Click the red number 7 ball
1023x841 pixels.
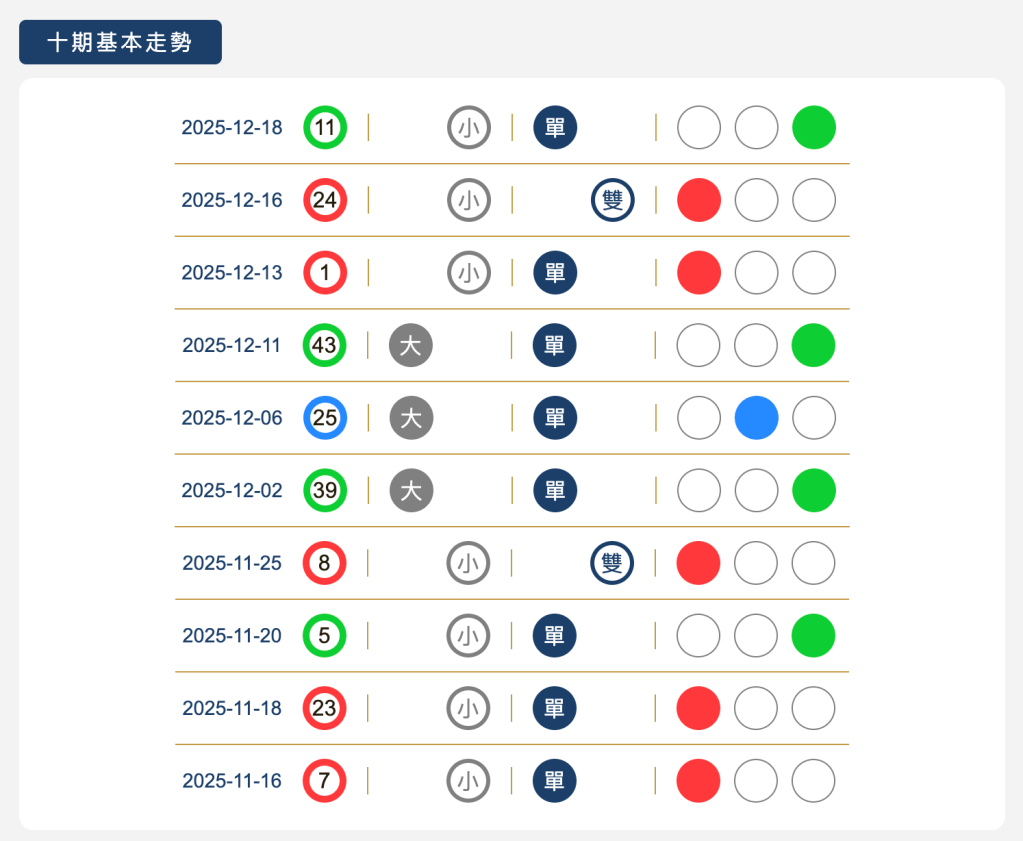click(x=325, y=780)
